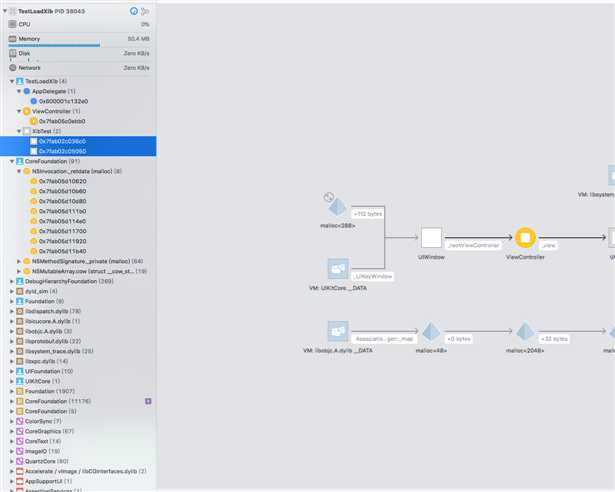This screenshot has height=492, width=615.
Task: Collapse the XibTest (2) group
Action: click(19, 131)
